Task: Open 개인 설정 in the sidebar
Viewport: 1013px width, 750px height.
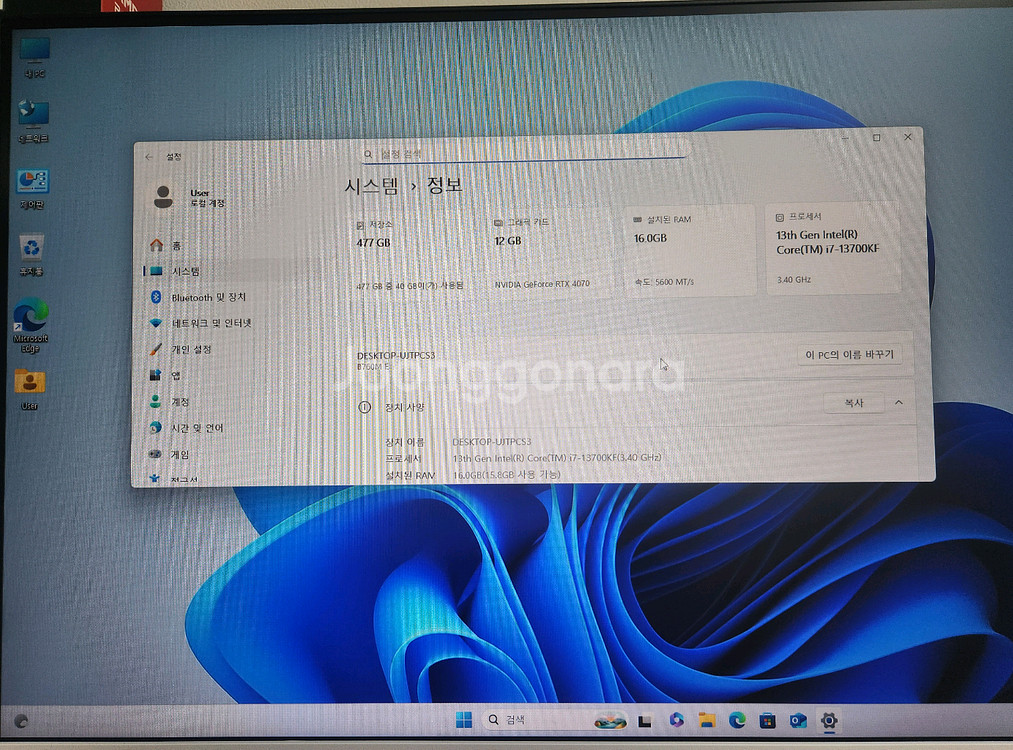Action: pos(191,349)
